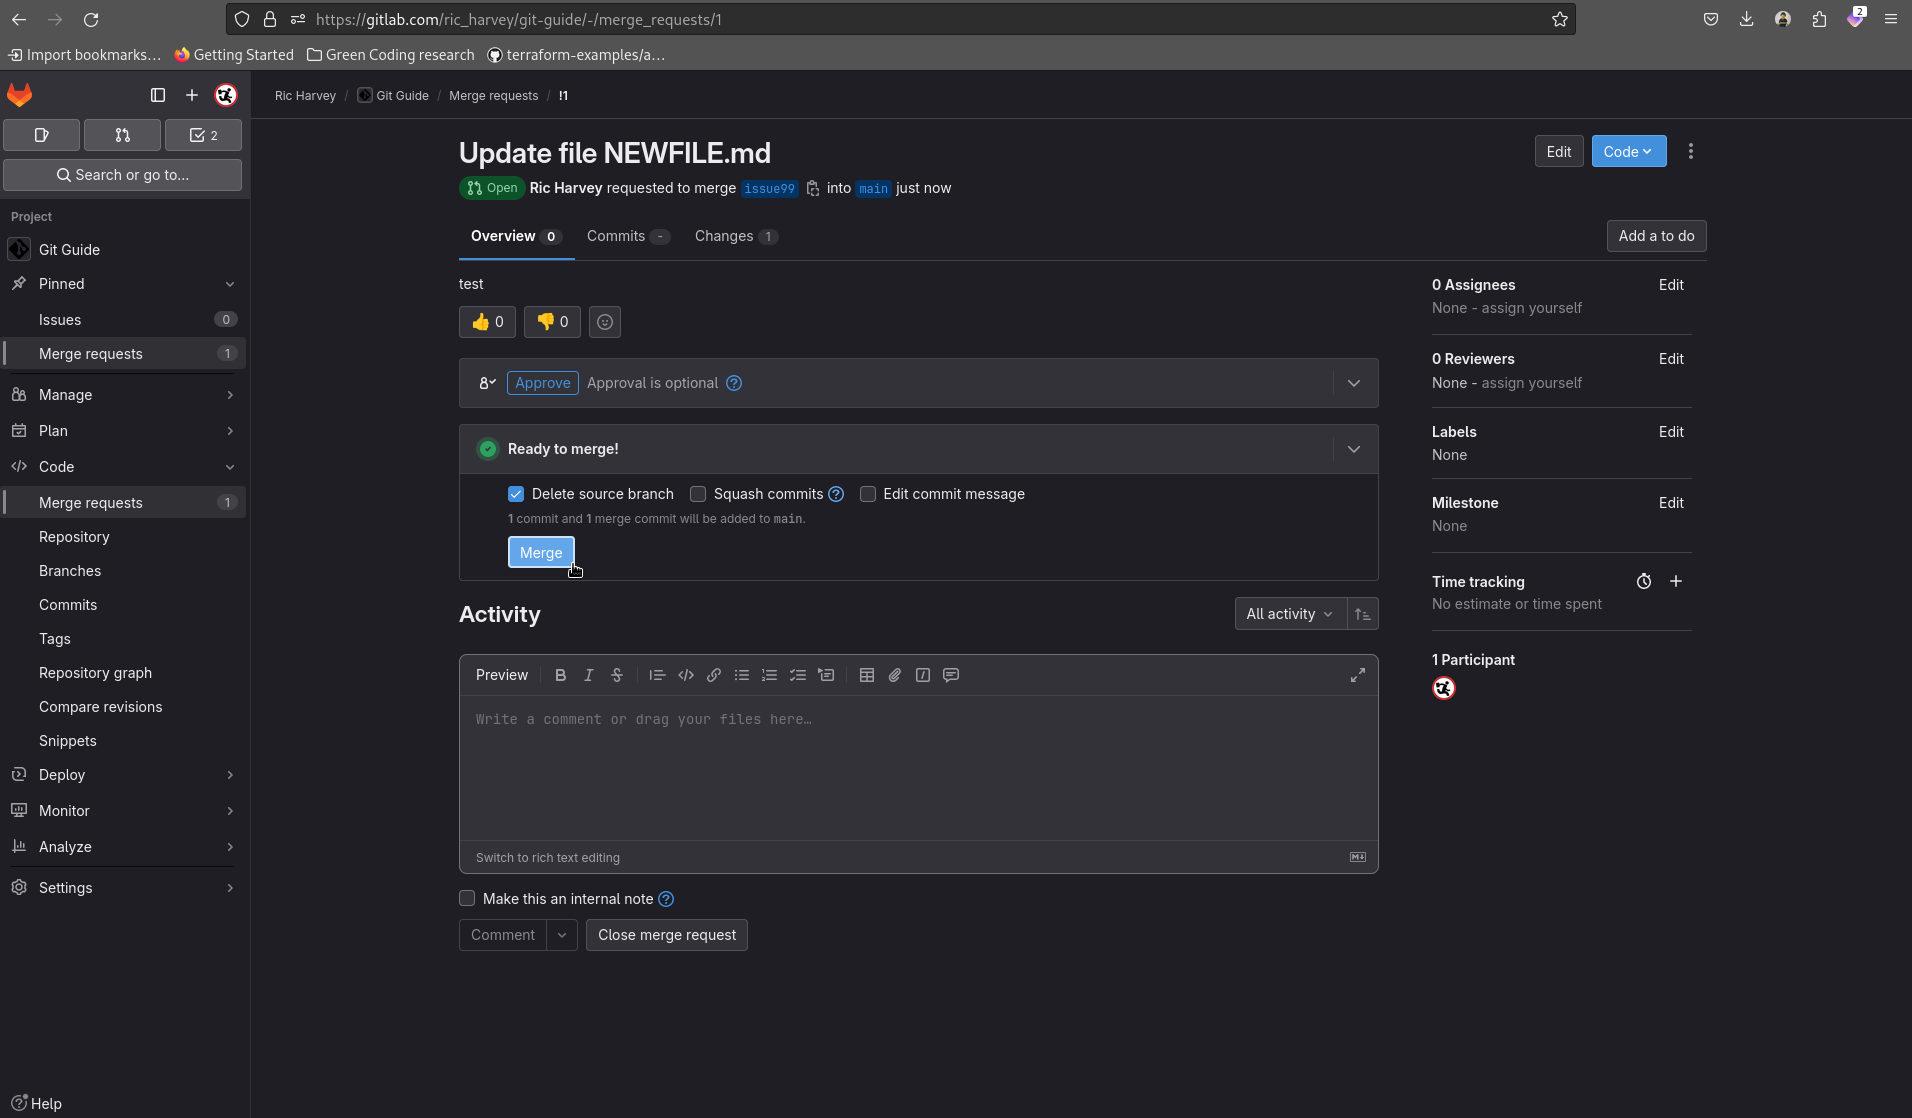Open assigned merge requests shortcut icon
The image size is (1912, 1118).
pos(122,135)
